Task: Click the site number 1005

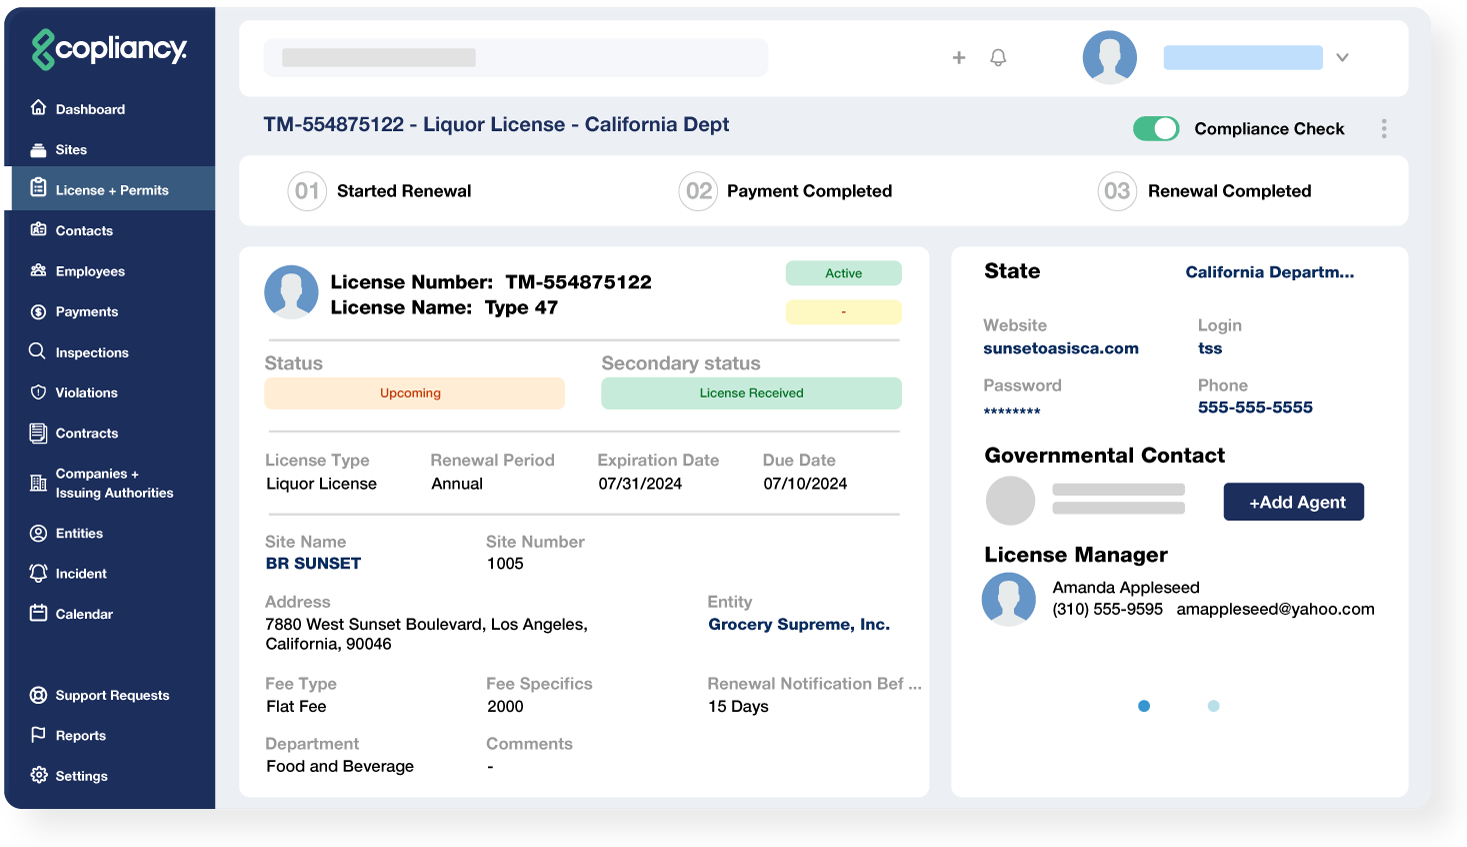Action: point(505,563)
